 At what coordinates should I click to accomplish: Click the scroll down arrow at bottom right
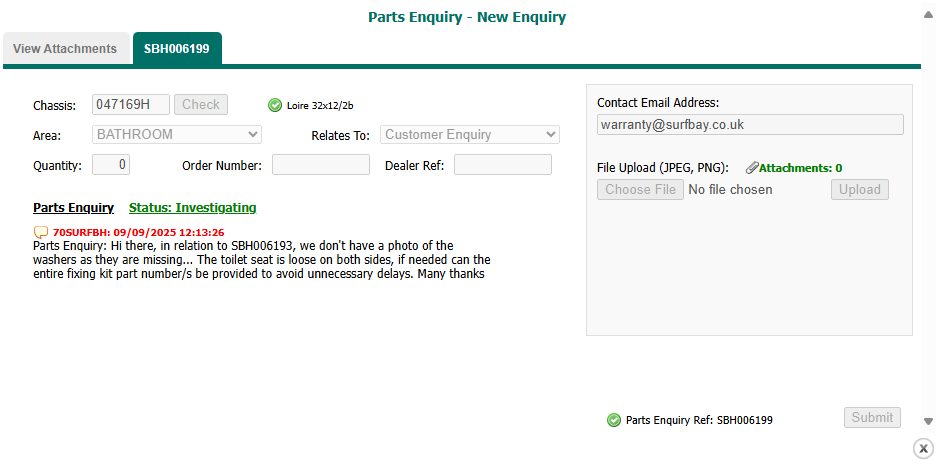pos(928,421)
